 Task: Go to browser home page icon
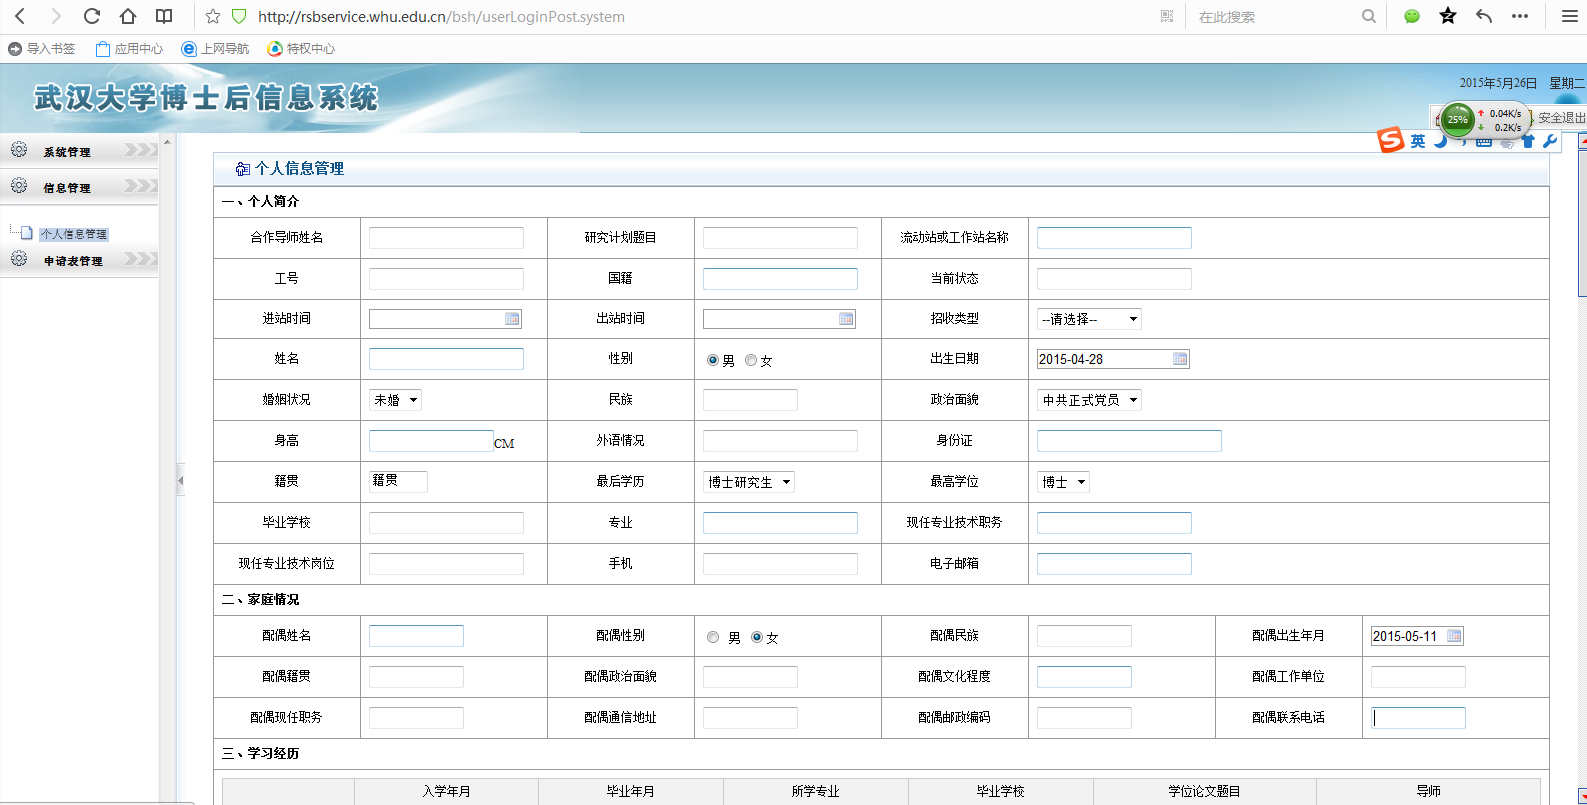point(128,16)
